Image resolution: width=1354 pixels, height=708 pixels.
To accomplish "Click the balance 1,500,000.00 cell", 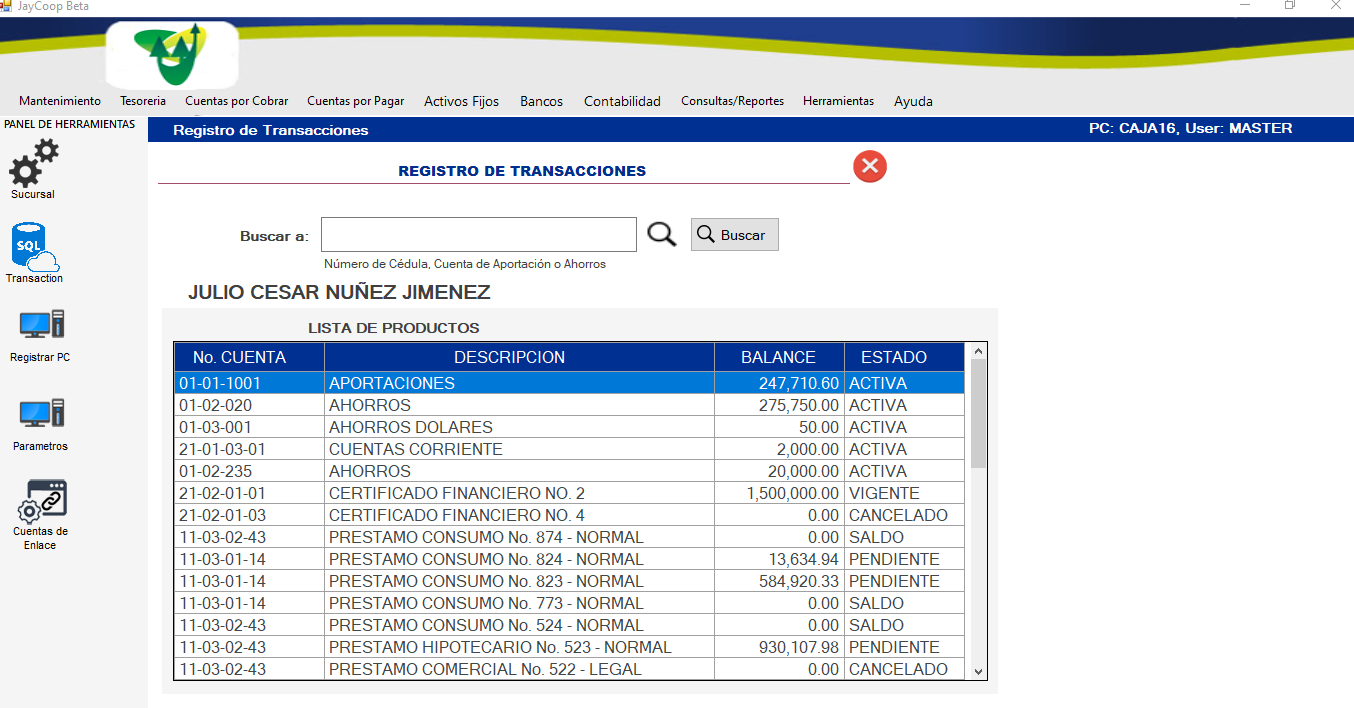I will click(779, 493).
